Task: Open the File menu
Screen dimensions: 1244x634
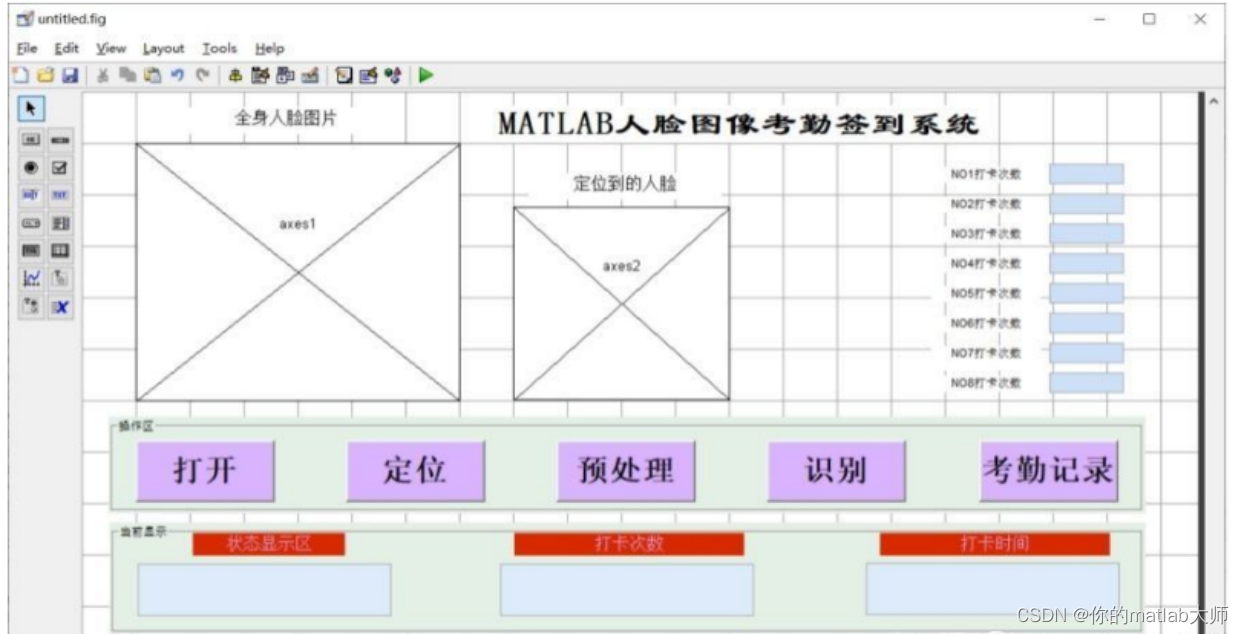Action: pyautogui.click(x=27, y=48)
